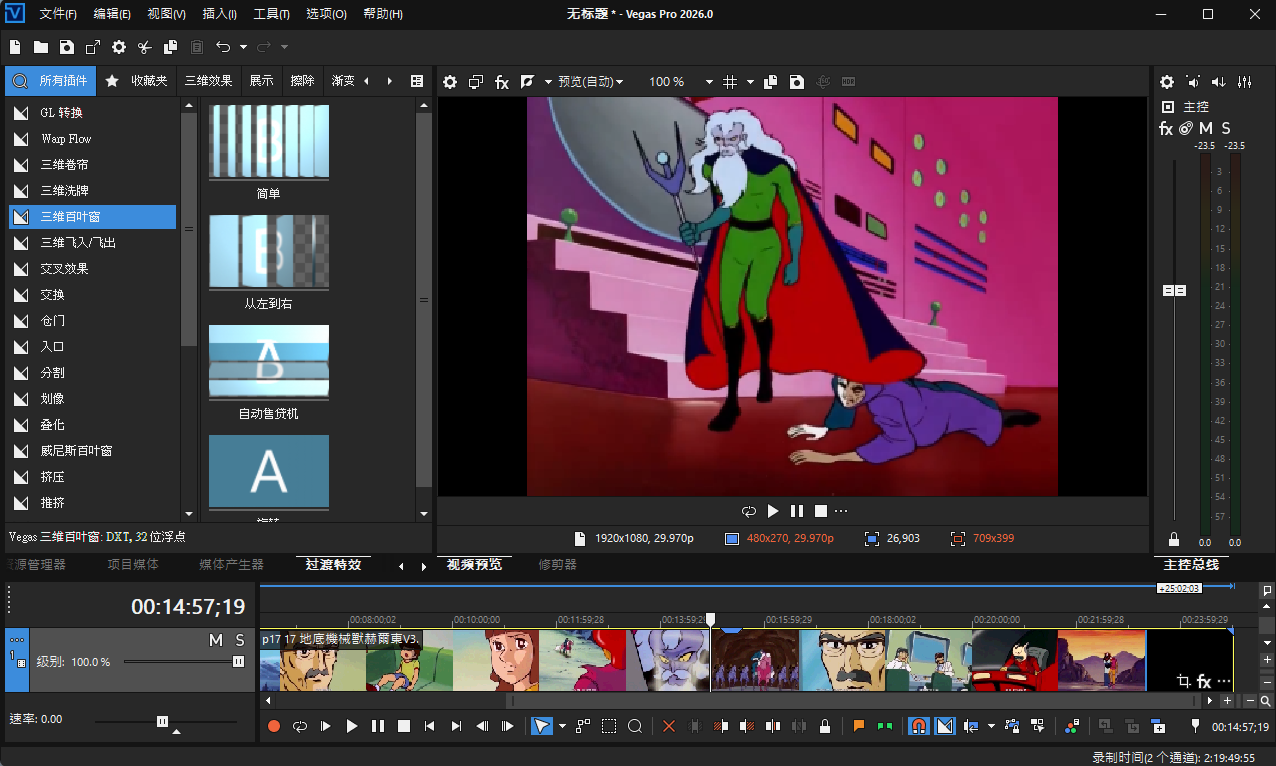This screenshot has width=1276, height=766.
Task: Expand overlay grid options arrow
Action: pyautogui.click(x=749, y=82)
